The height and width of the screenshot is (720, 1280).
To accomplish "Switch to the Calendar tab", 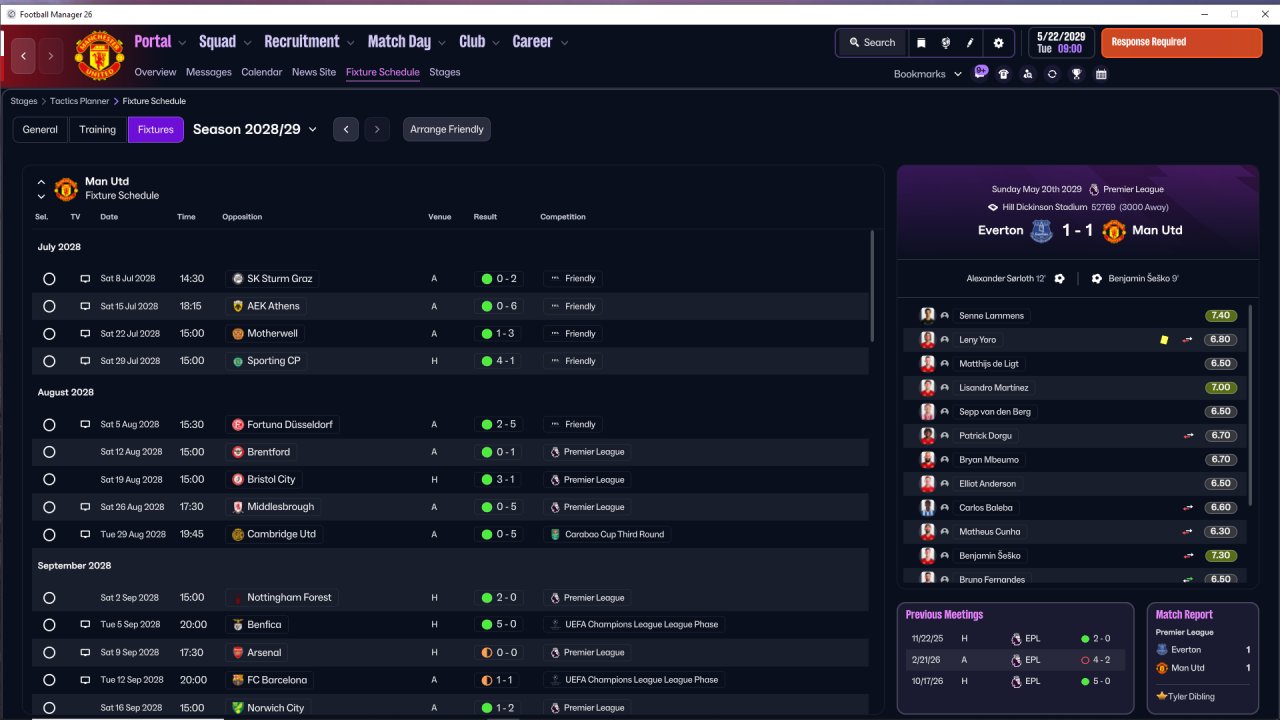I will click(261, 72).
